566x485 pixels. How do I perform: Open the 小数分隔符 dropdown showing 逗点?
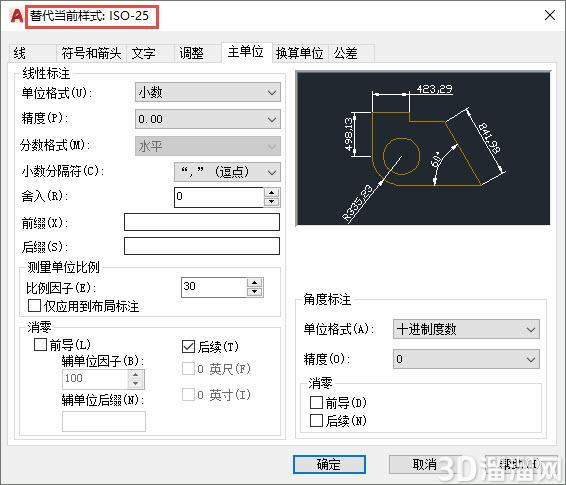point(227,172)
